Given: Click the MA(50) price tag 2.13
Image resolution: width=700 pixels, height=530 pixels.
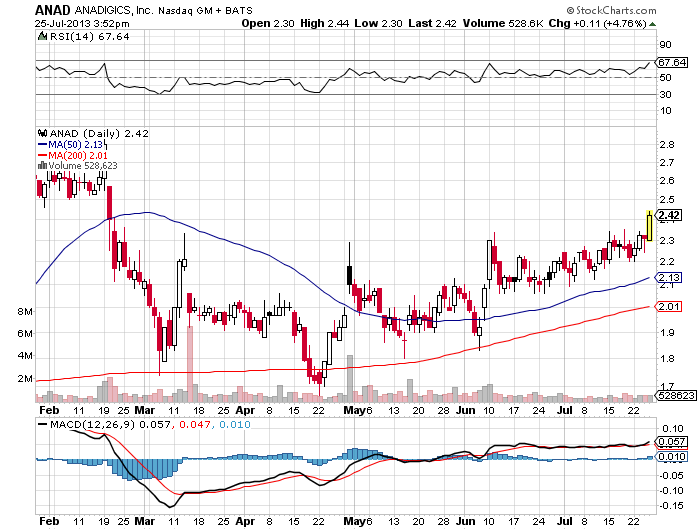Looking at the screenshot, I should [668, 277].
